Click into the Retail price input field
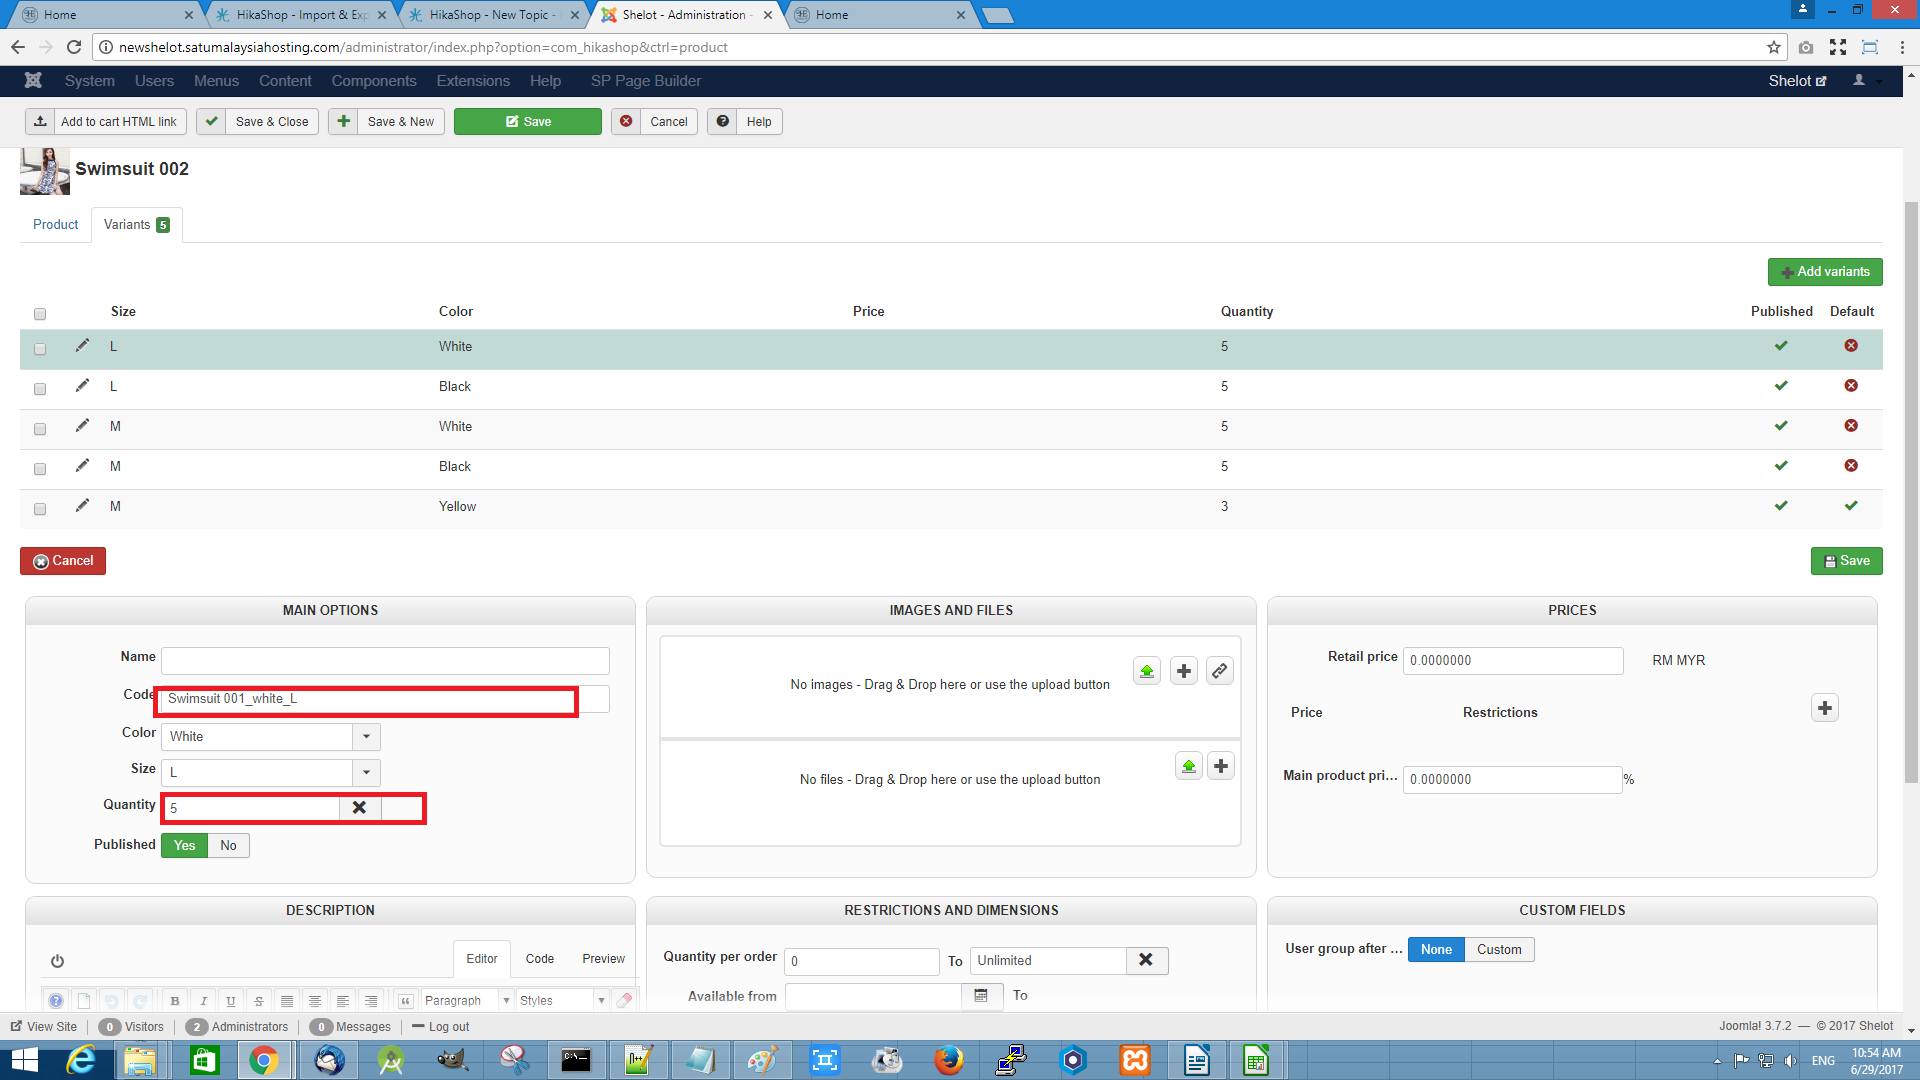Screen dimensions: 1920x1080 (x=1512, y=661)
